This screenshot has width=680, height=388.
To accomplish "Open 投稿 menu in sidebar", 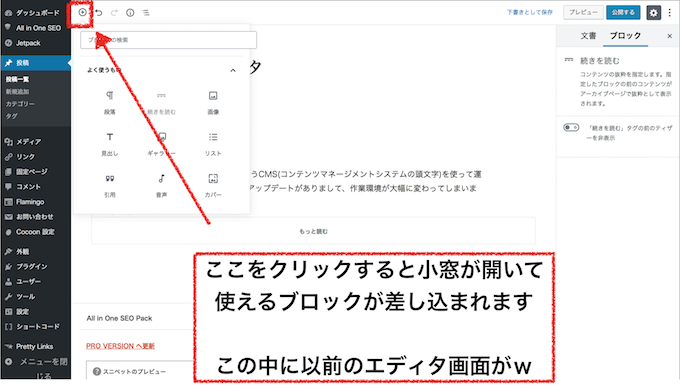I will click(x=36, y=63).
